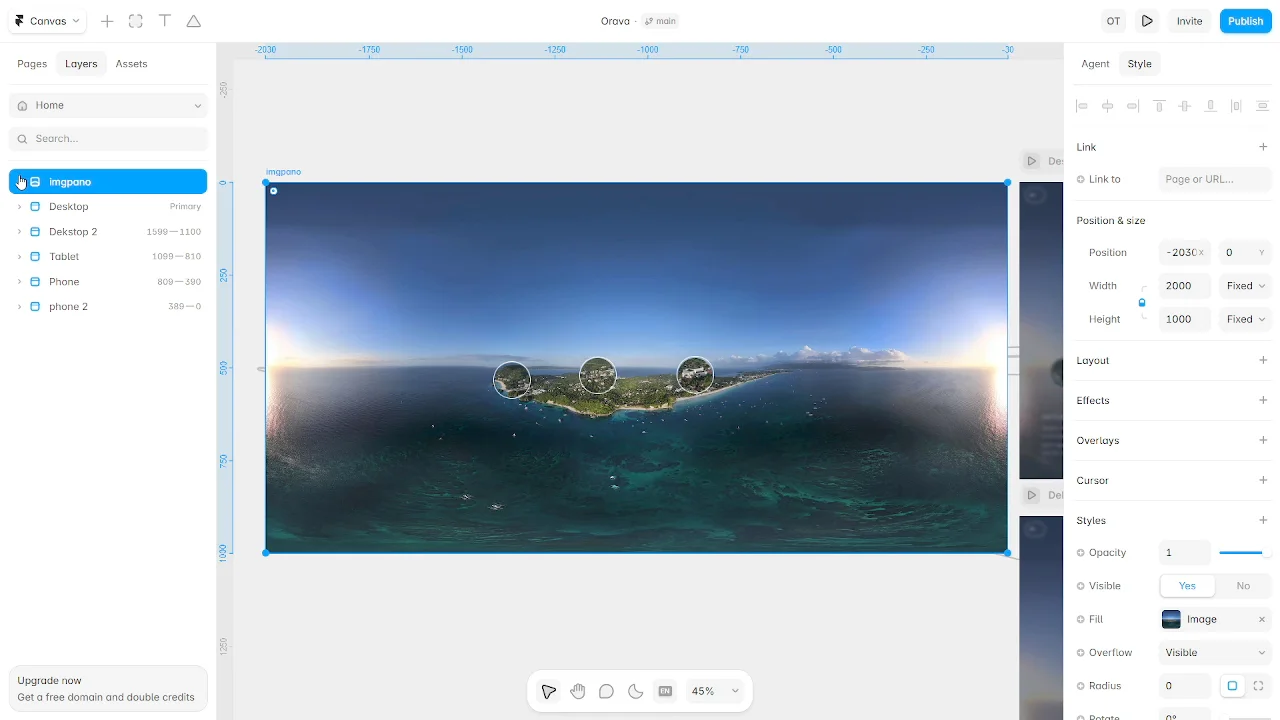1280x720 pixels.
Task: Open the 45% zoom level dropdown
Action: coord(715,691)
